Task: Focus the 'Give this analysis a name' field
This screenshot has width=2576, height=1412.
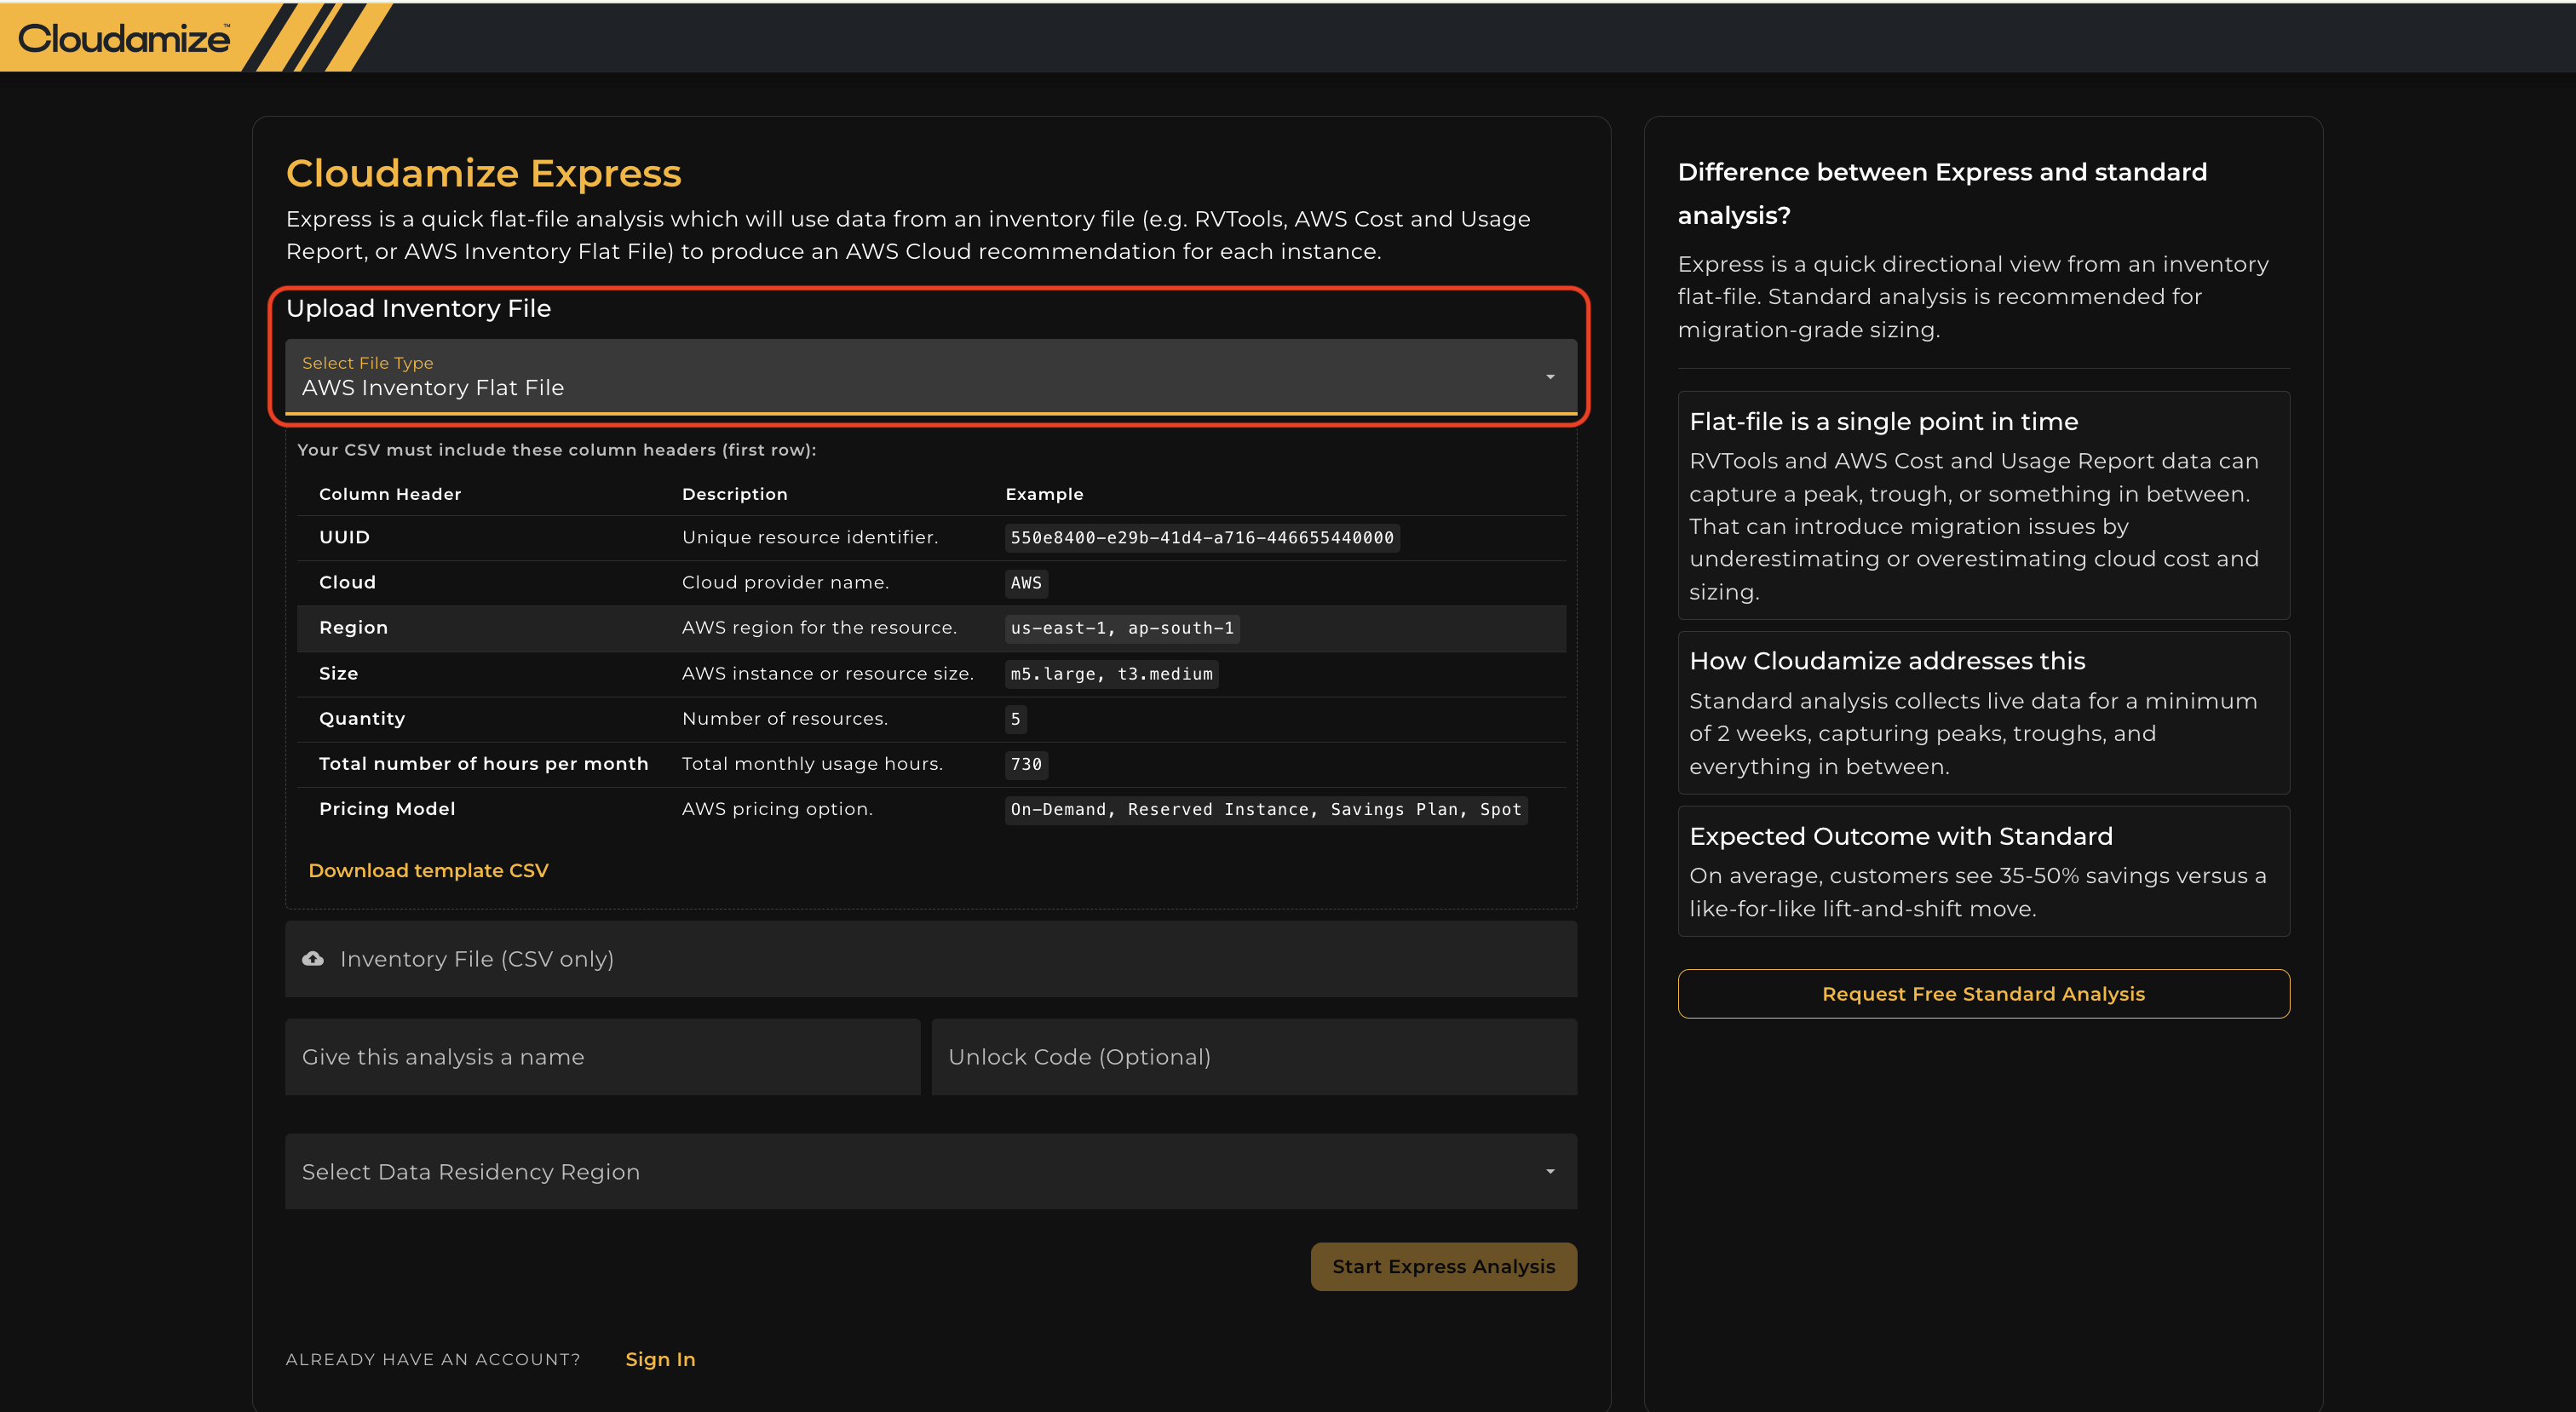Action: (x=602, y=1056)
